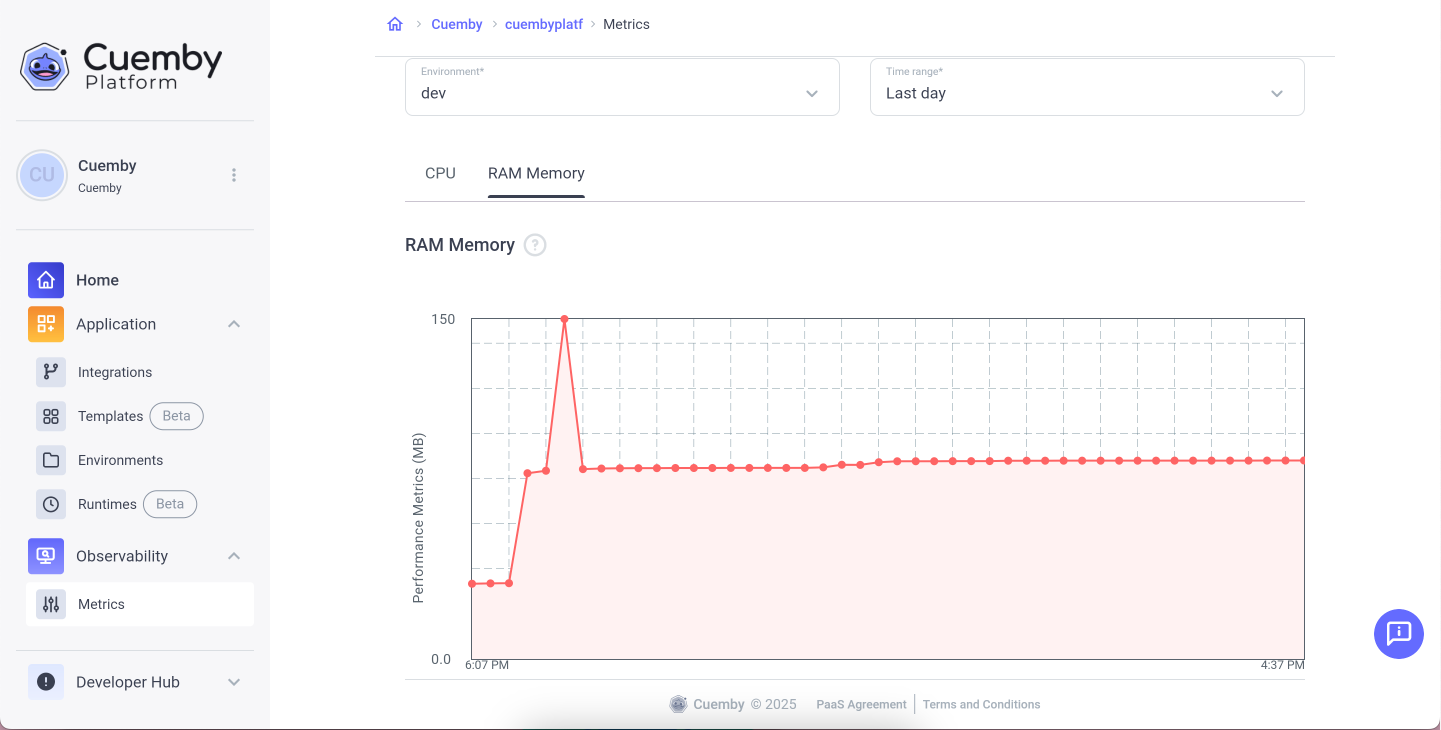This screenshot has height=730, width=1441.
Task: Open the Integrations section
Action: (114, 371)
